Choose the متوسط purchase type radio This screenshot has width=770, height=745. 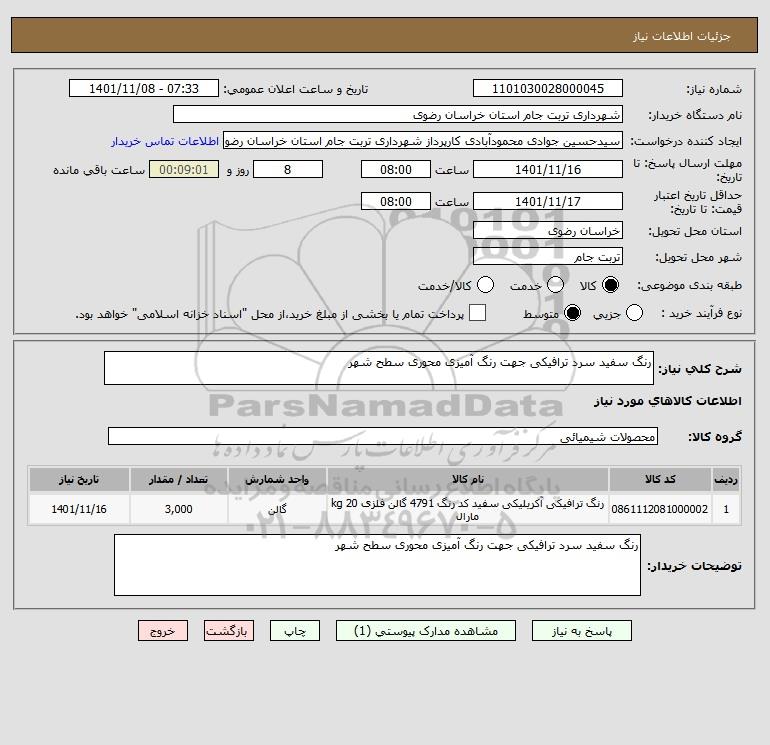click(x=572, y=313)
